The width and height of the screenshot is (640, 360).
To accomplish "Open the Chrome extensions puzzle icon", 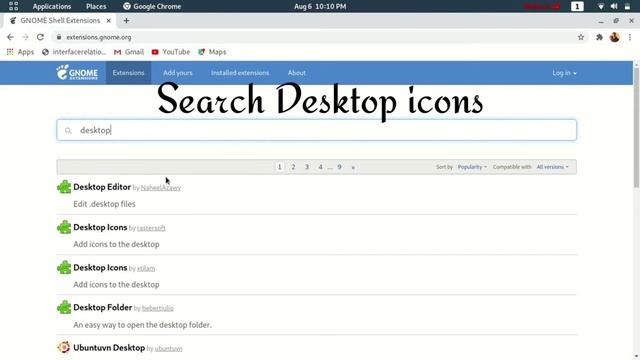I will [x=599, y=37].
